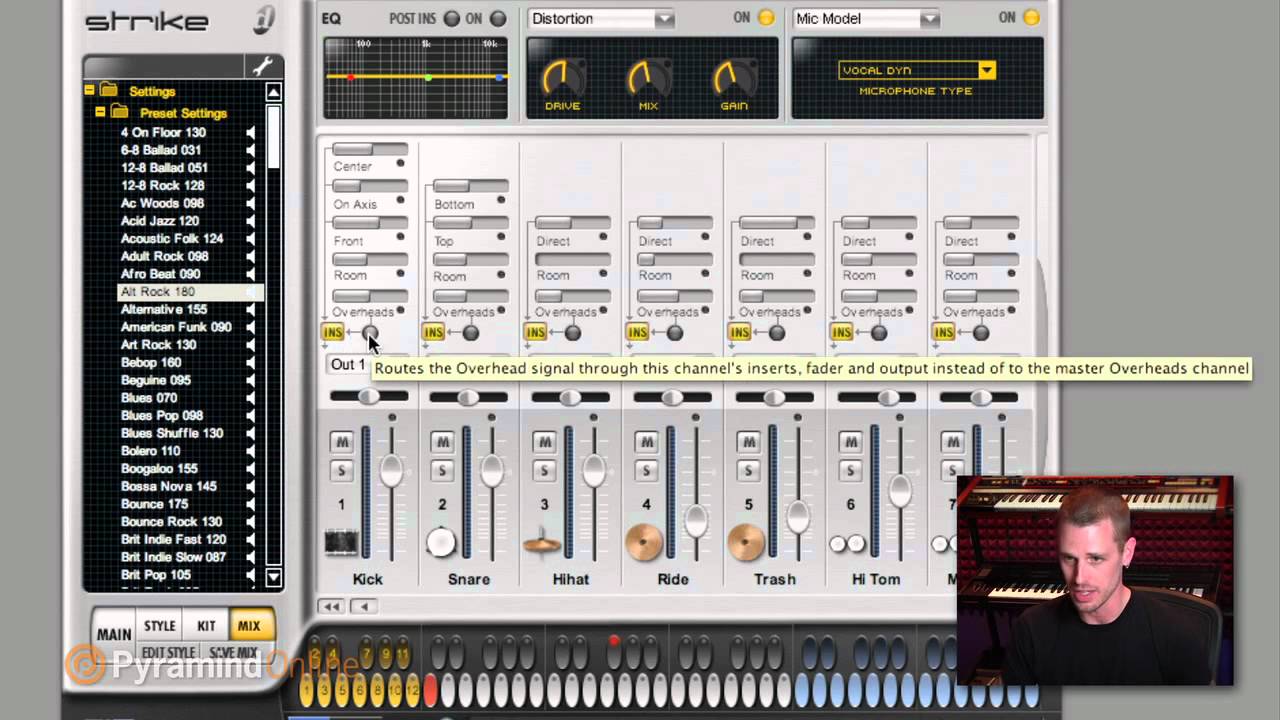Collapse the Preset Settings tree node

100,113
